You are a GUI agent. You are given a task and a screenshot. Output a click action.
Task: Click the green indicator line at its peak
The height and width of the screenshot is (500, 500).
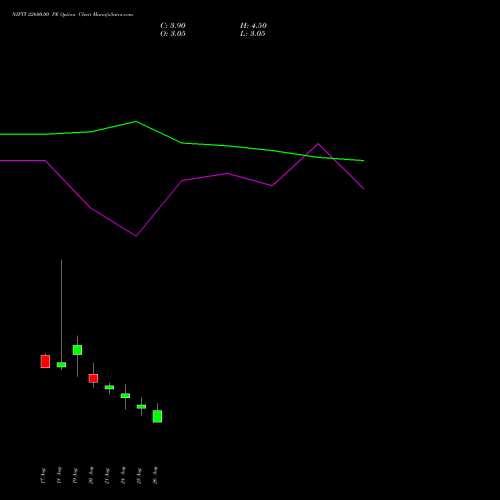tap(136, 121)
